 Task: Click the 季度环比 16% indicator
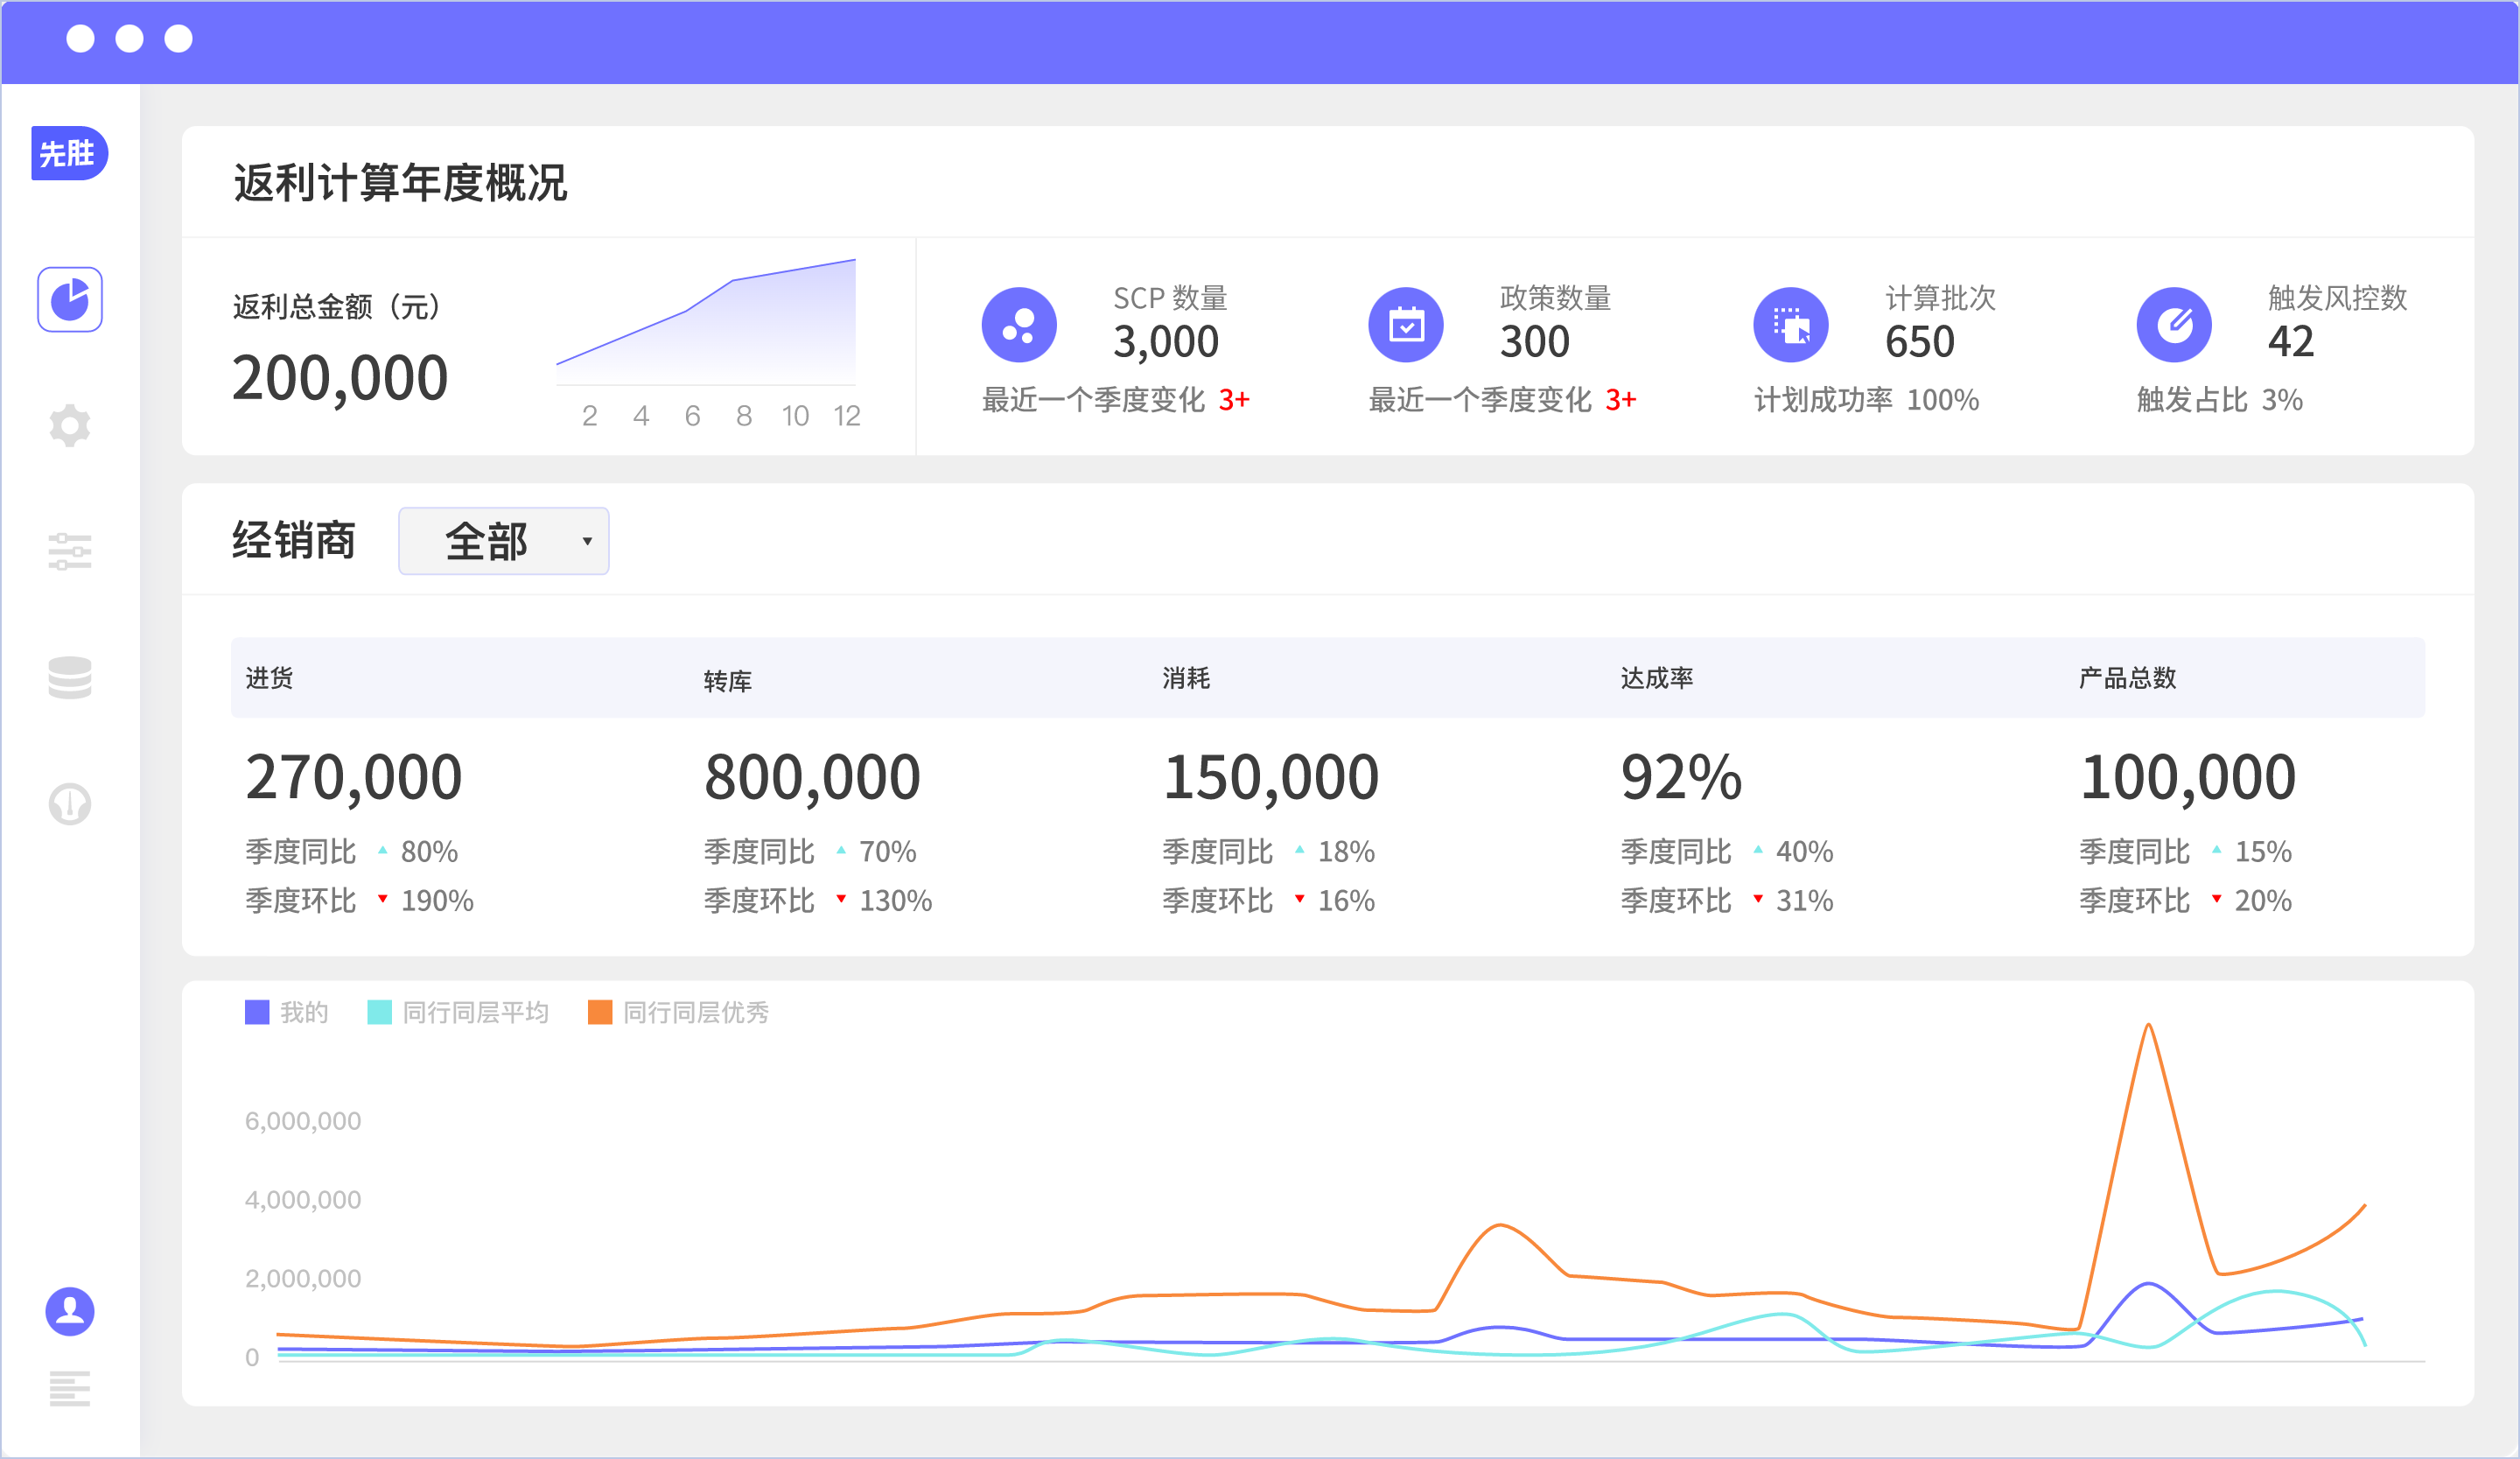point(1269,901)
